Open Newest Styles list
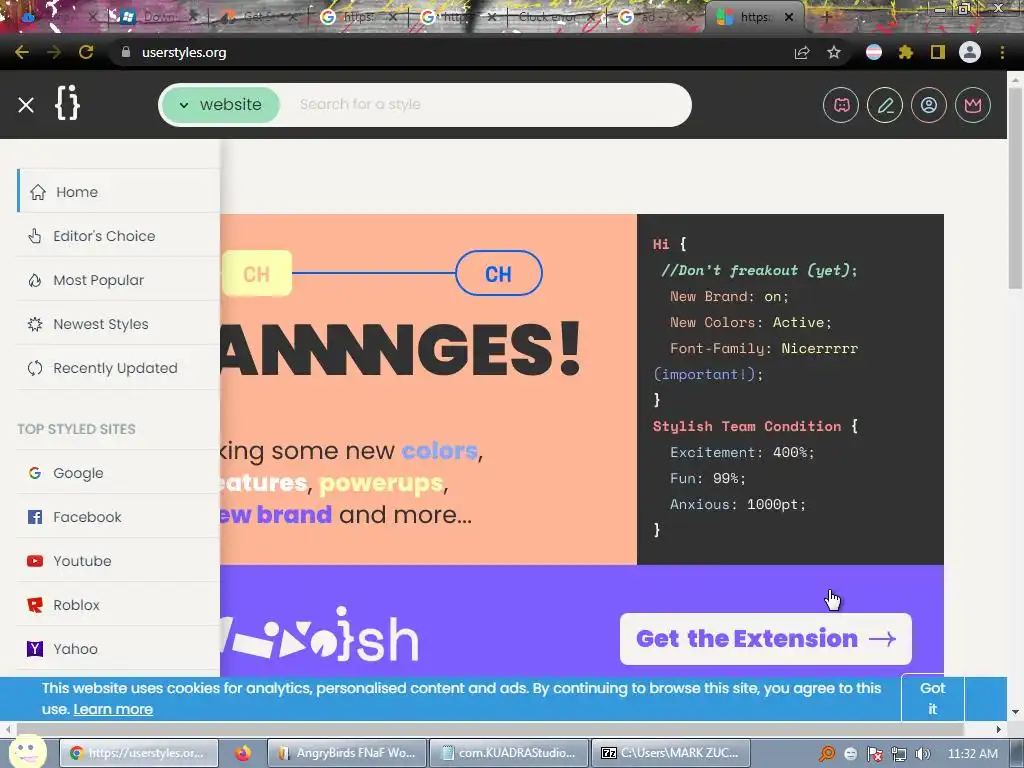Screen dimensions: 1024x768 coord(118,324)
